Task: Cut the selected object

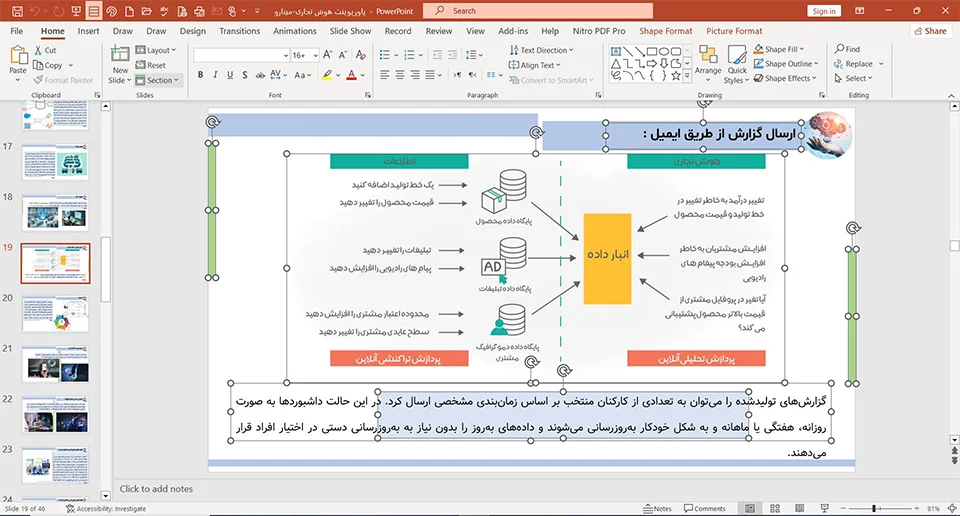Action: [x=45, y=50]
